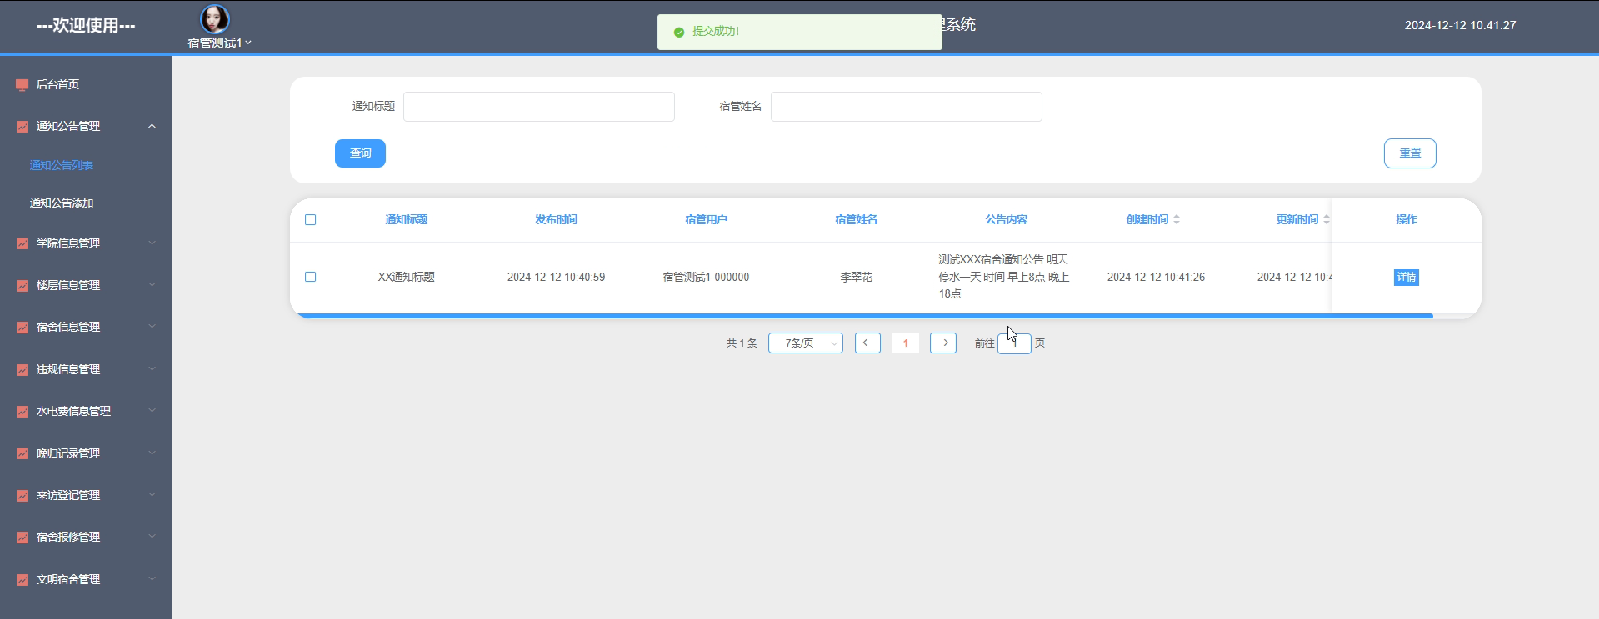This screenshot has width=1599, height=619.
Task: Open the 学院信息管理 menu
Action: coord(86,243)
